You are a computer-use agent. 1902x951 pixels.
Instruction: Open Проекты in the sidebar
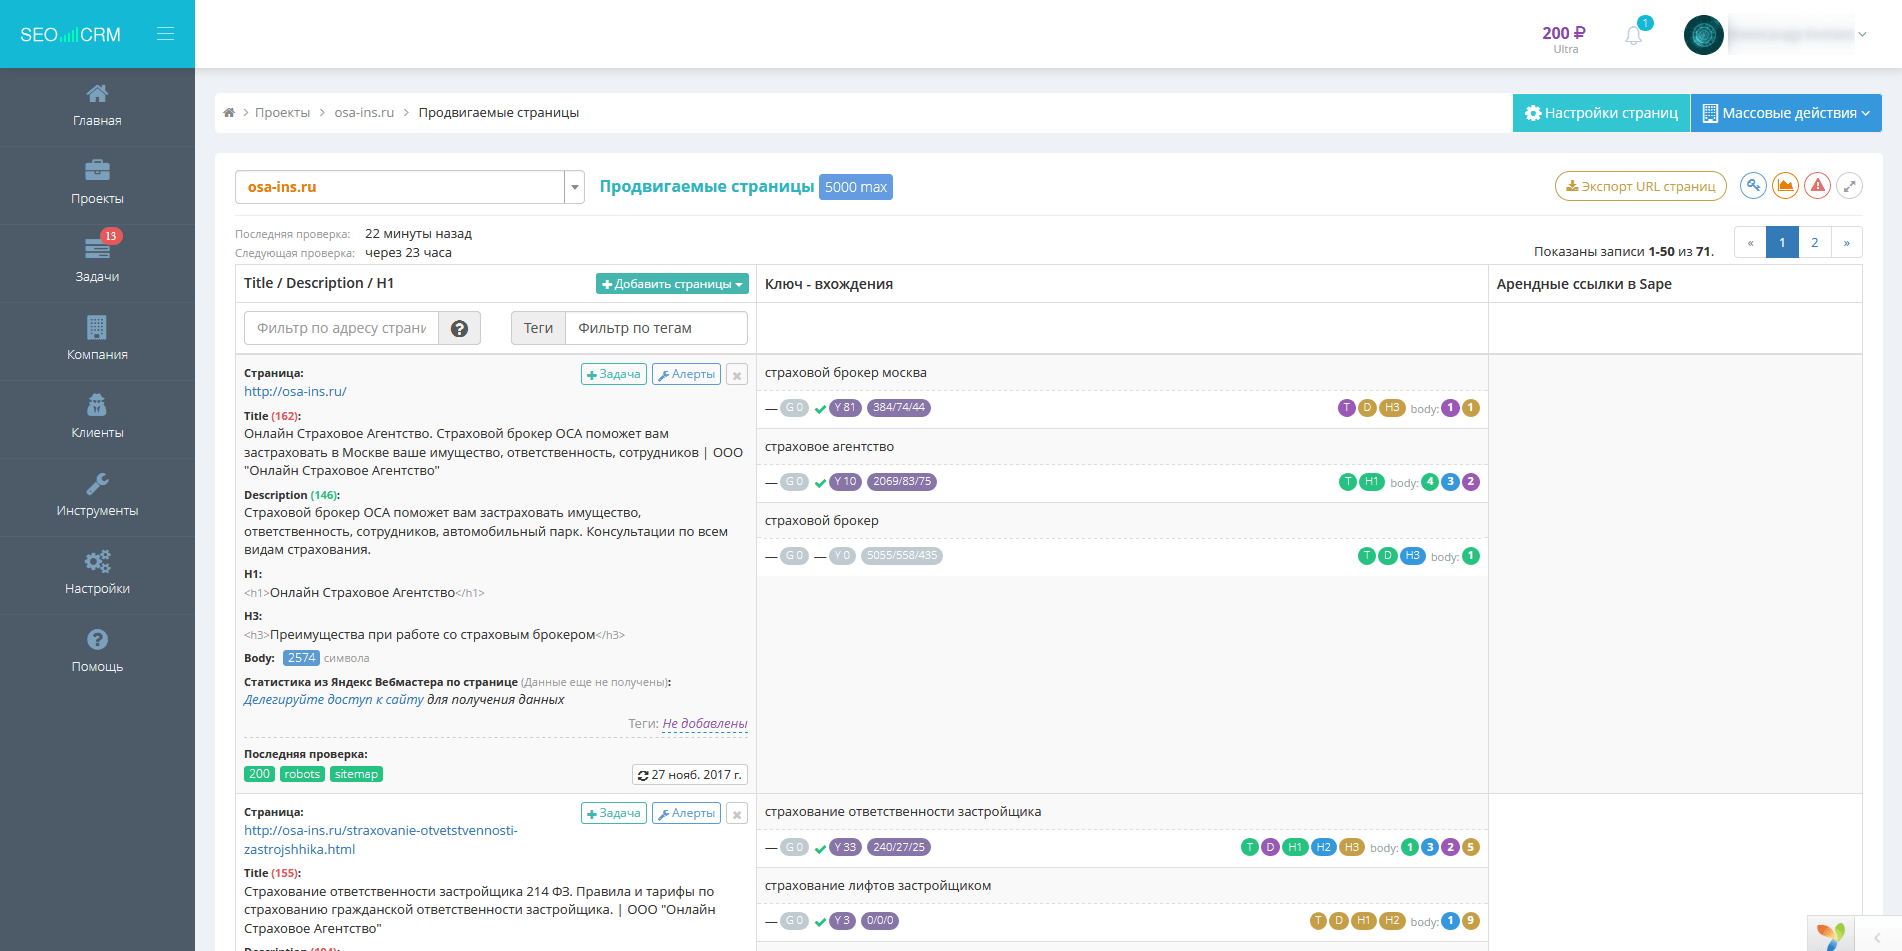(x=97, y=185)
